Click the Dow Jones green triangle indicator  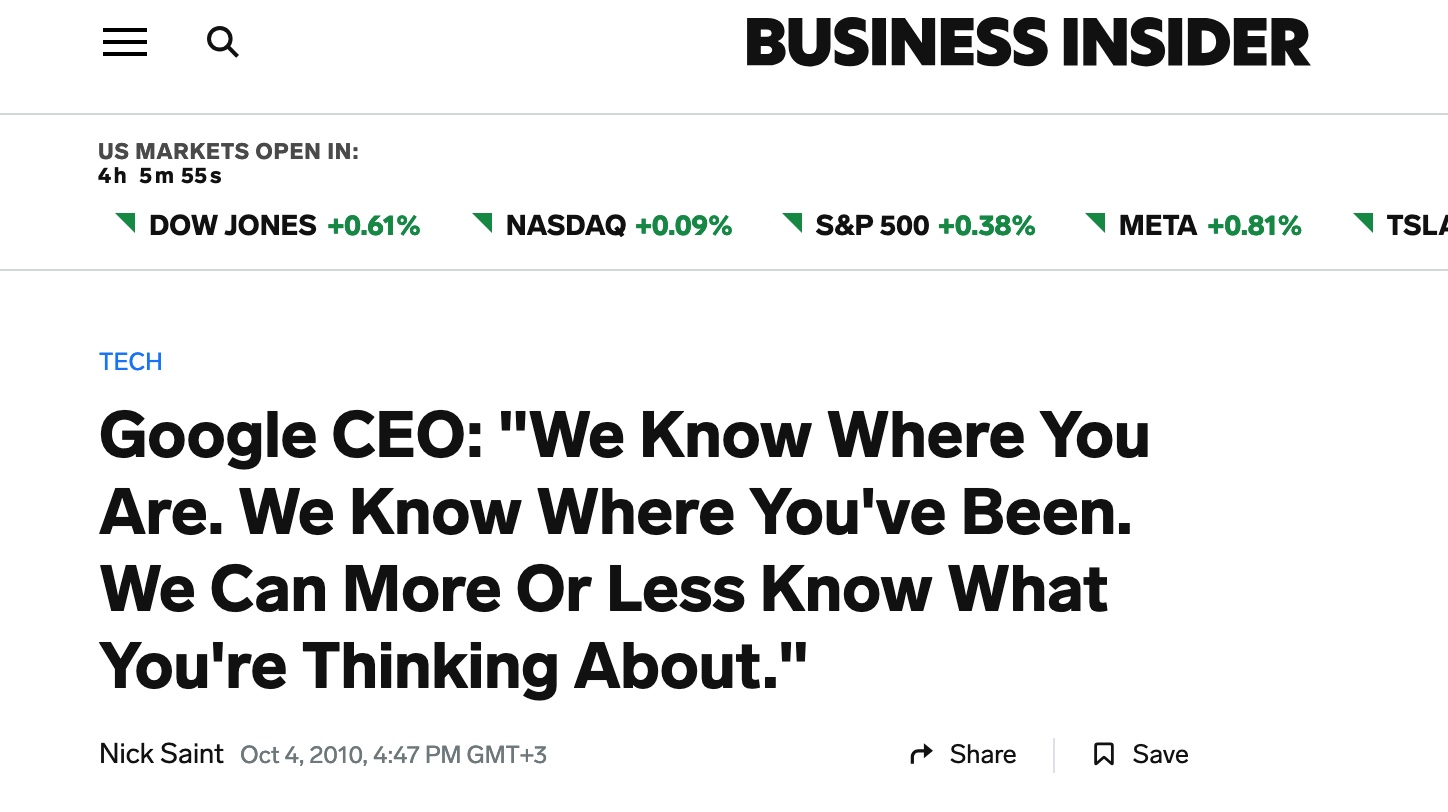[x=126, y=222]
